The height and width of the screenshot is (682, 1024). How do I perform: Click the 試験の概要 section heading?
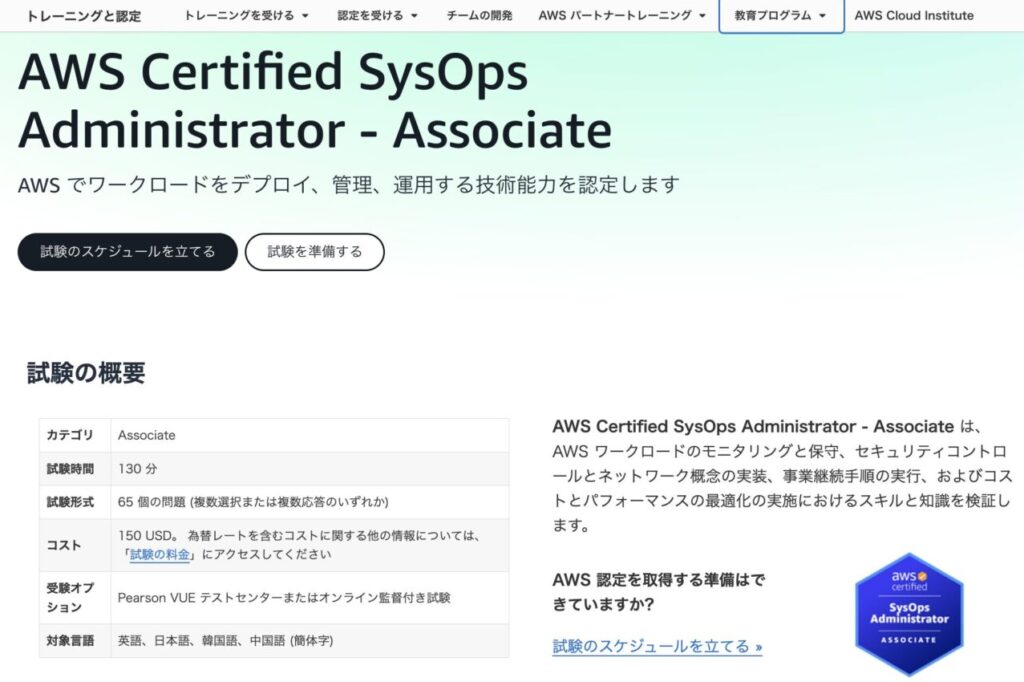pos(86,373)
